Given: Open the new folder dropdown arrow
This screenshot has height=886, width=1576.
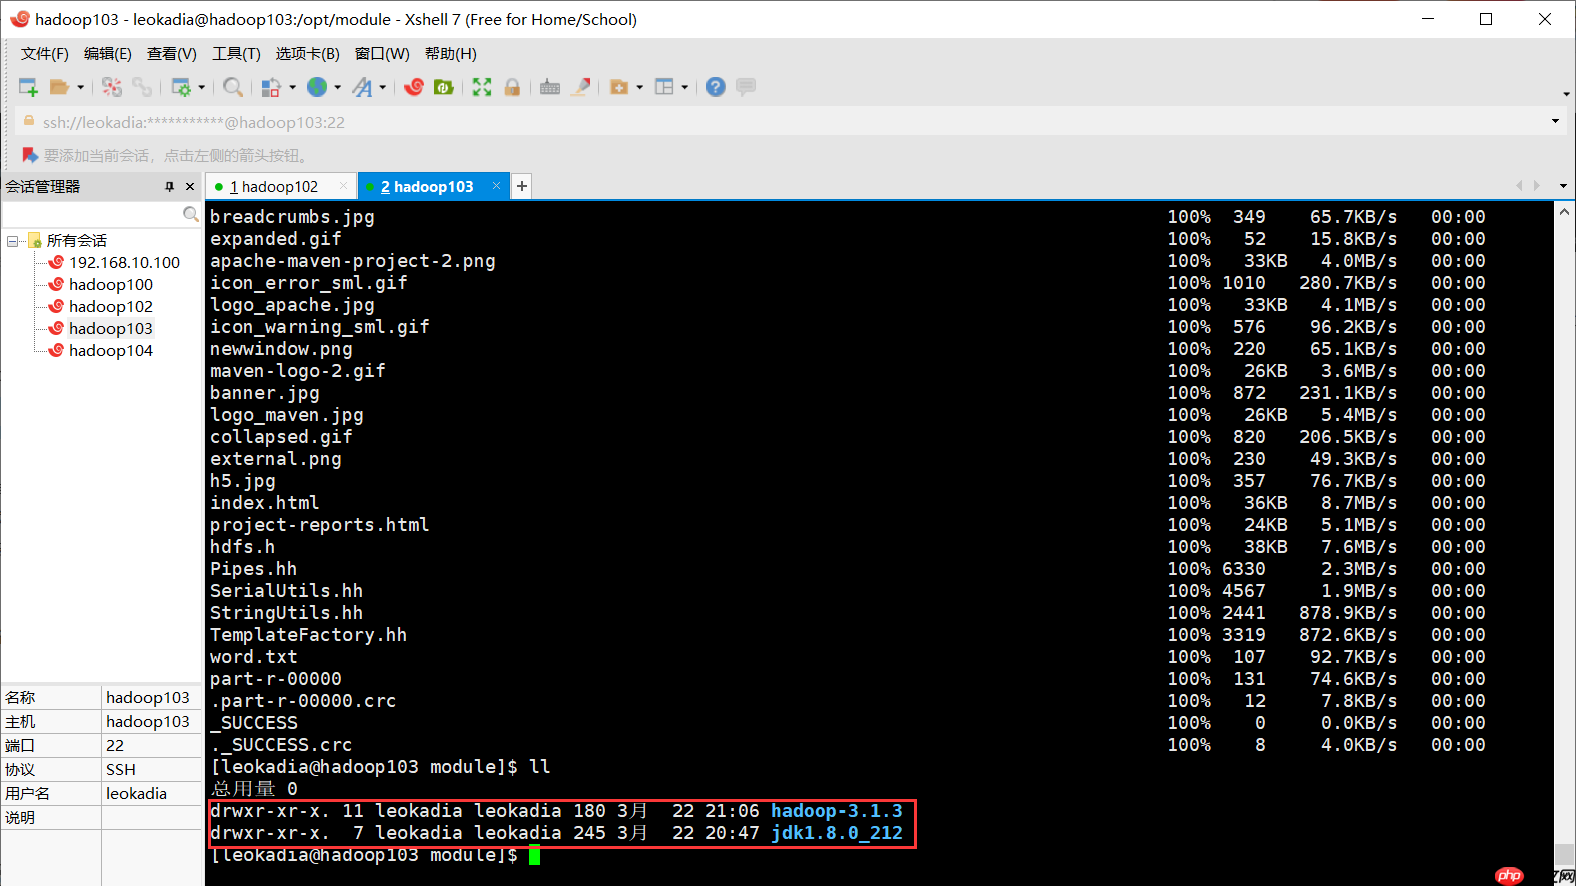Looking at the screenshot, I should pyautogui.click(x=639, y=87).
